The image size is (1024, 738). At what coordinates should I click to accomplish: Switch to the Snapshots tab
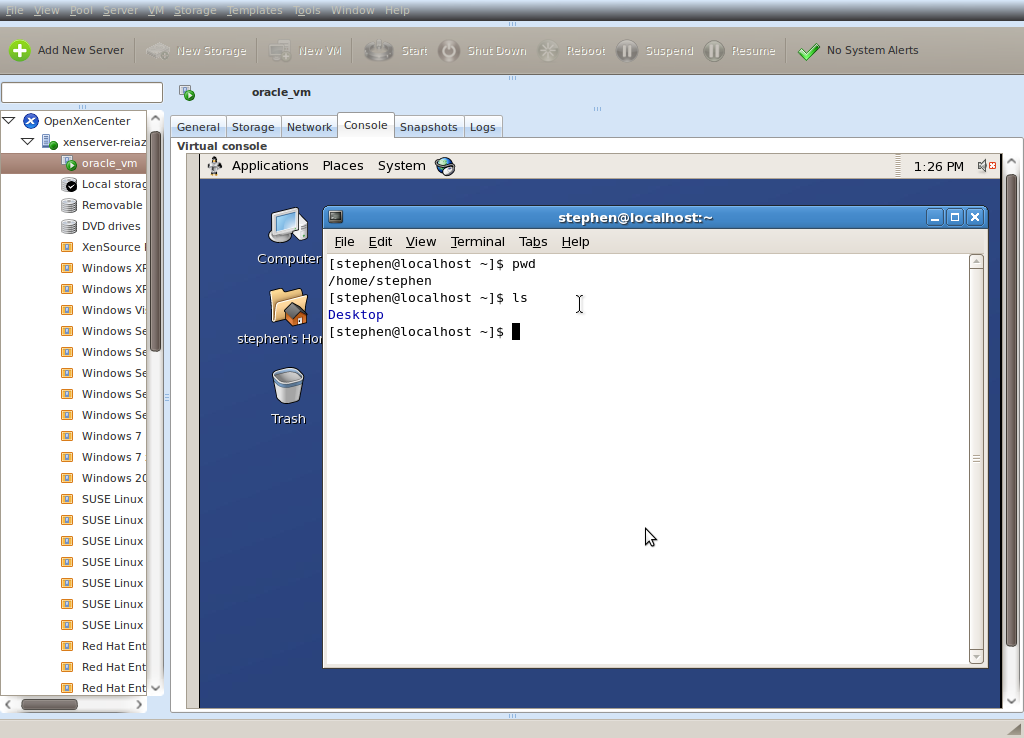[428, 127]
